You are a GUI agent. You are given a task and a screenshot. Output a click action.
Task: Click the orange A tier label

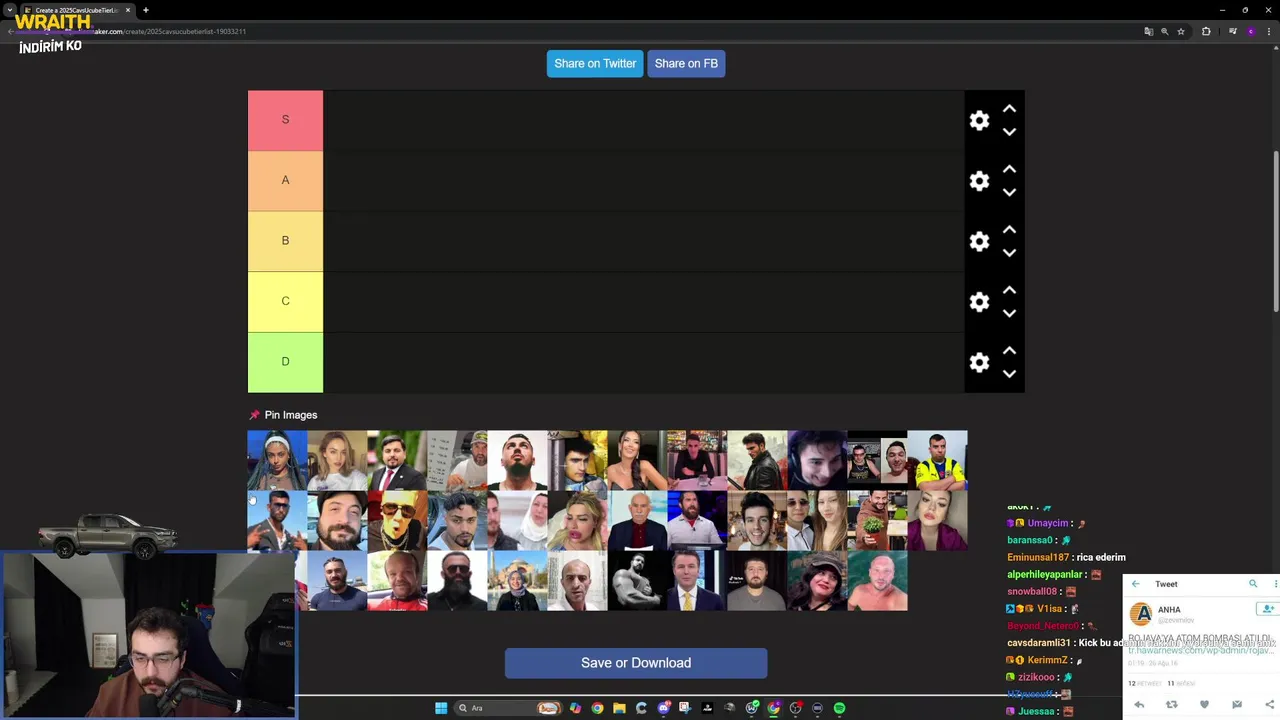(285, 181)
